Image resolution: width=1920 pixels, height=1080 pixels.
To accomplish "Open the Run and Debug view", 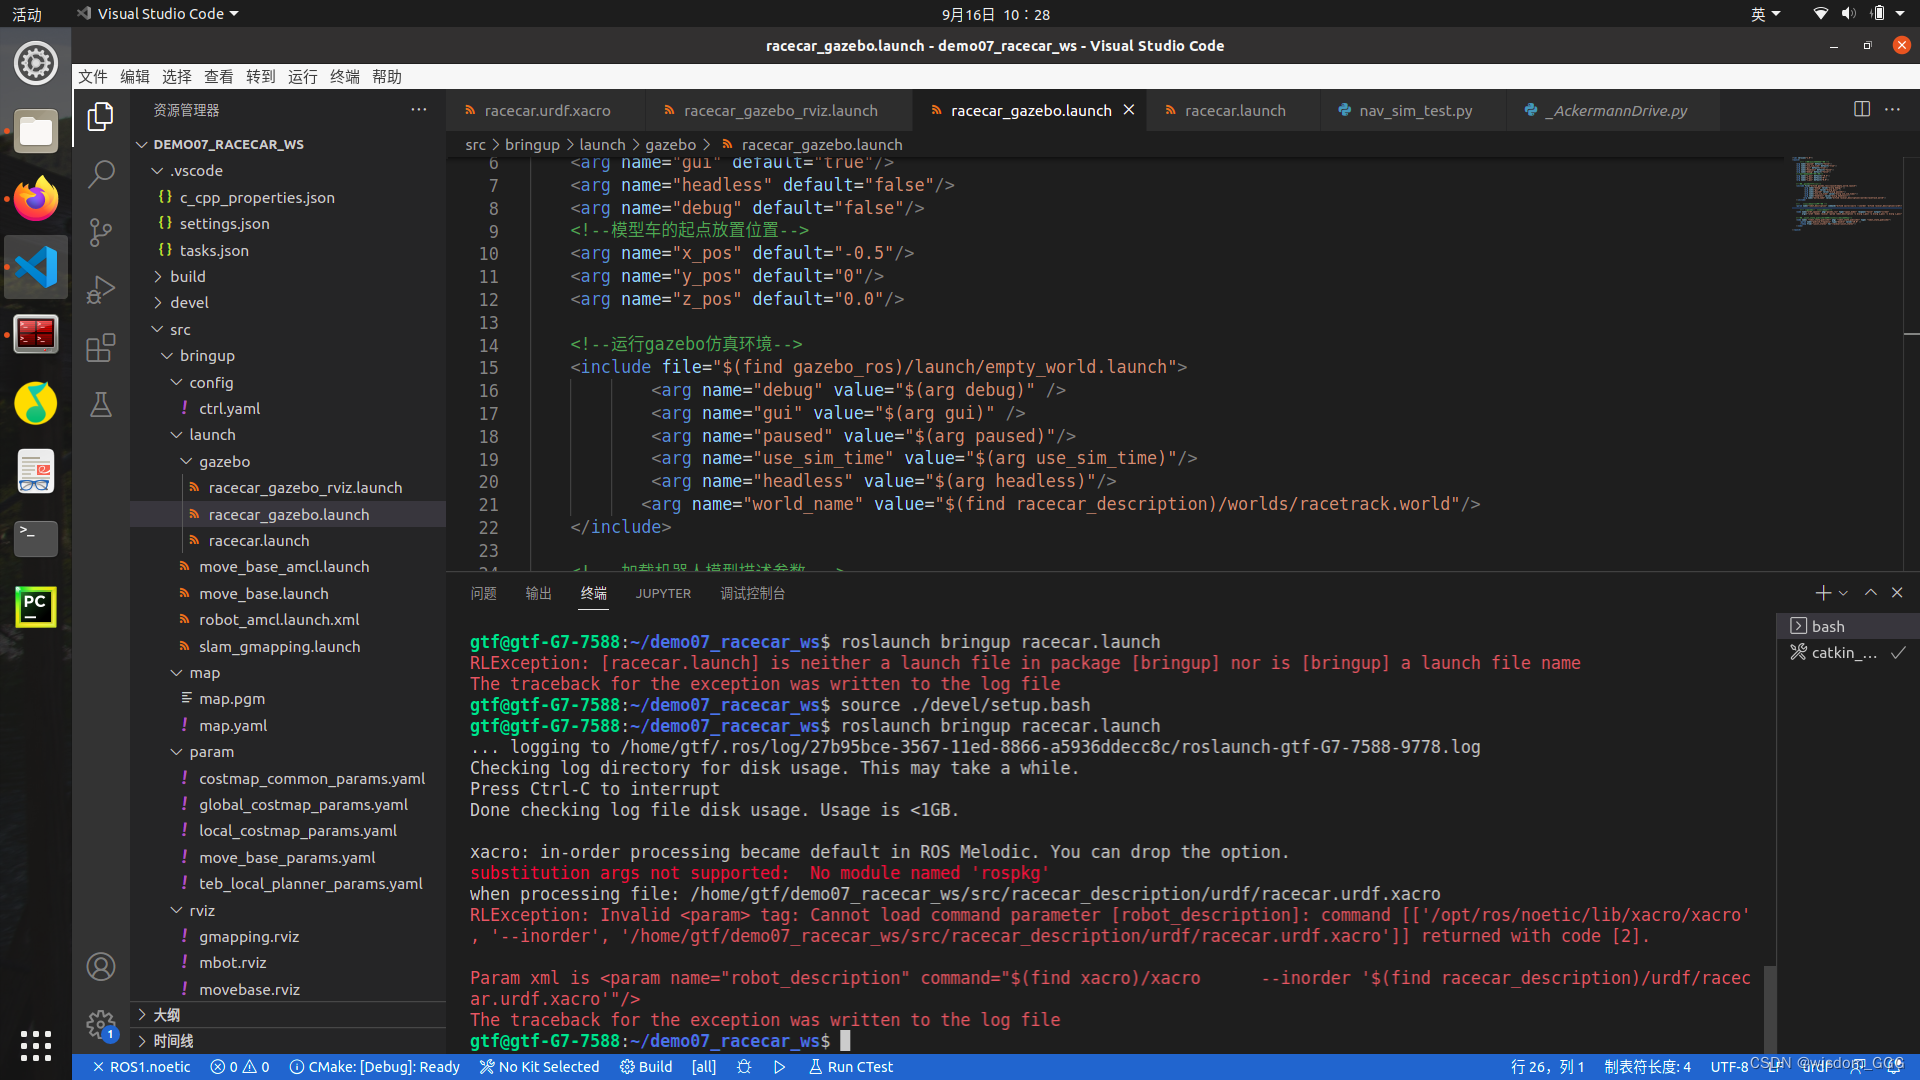I will (101, 290).
